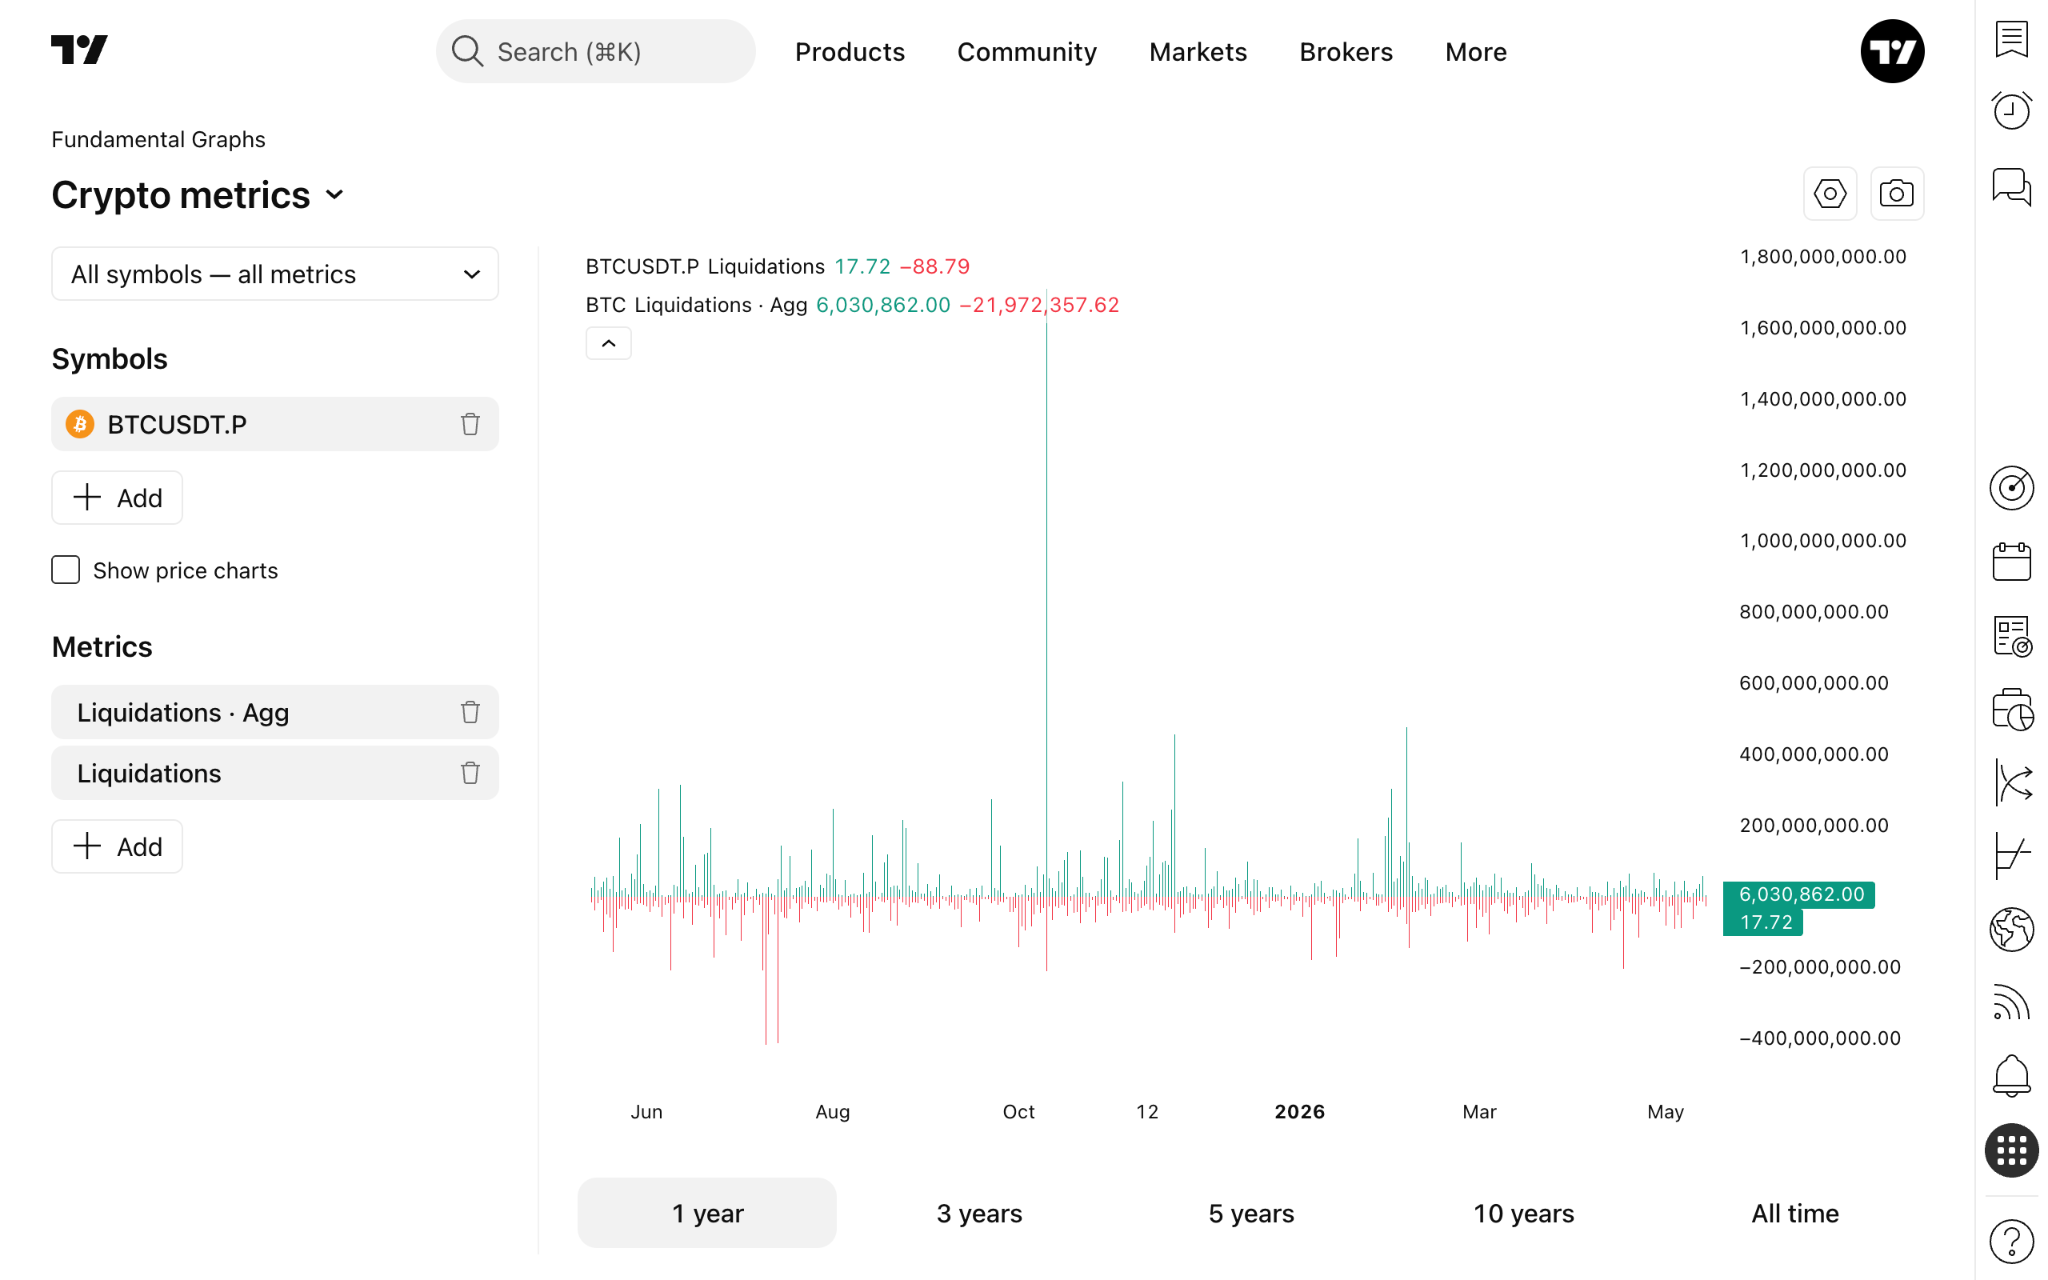The image size is (2048, 1280).
Task: Collapse the chart legend chevron
Action: coord(608,343)
